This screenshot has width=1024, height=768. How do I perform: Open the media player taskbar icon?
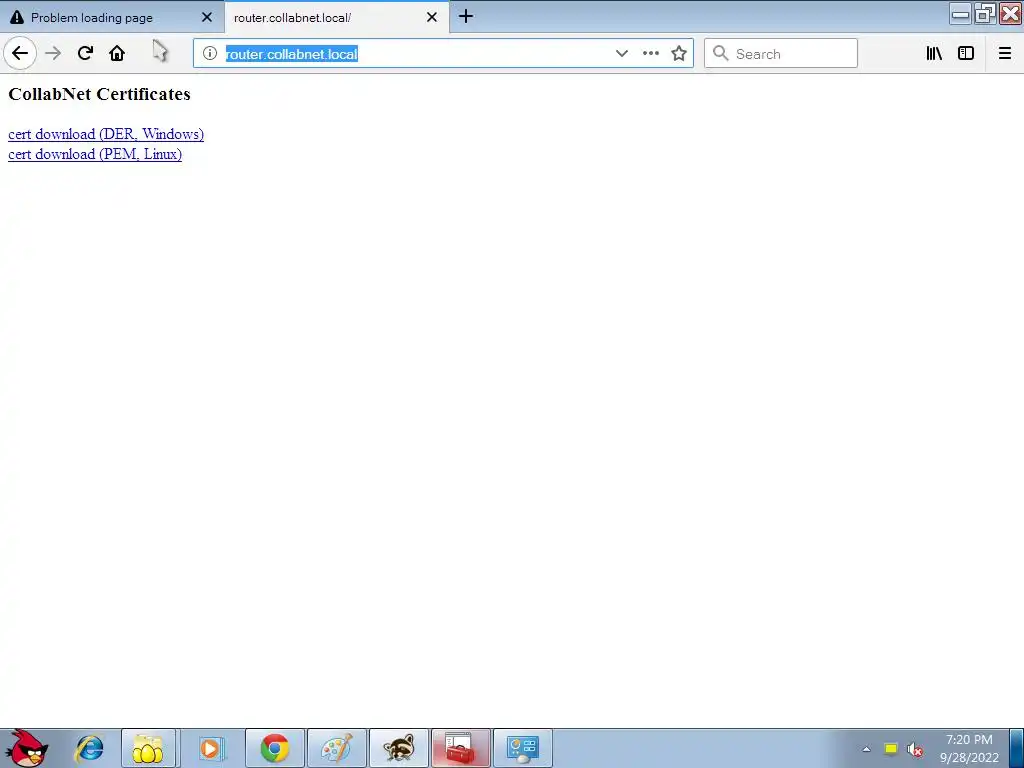(210, 748)
